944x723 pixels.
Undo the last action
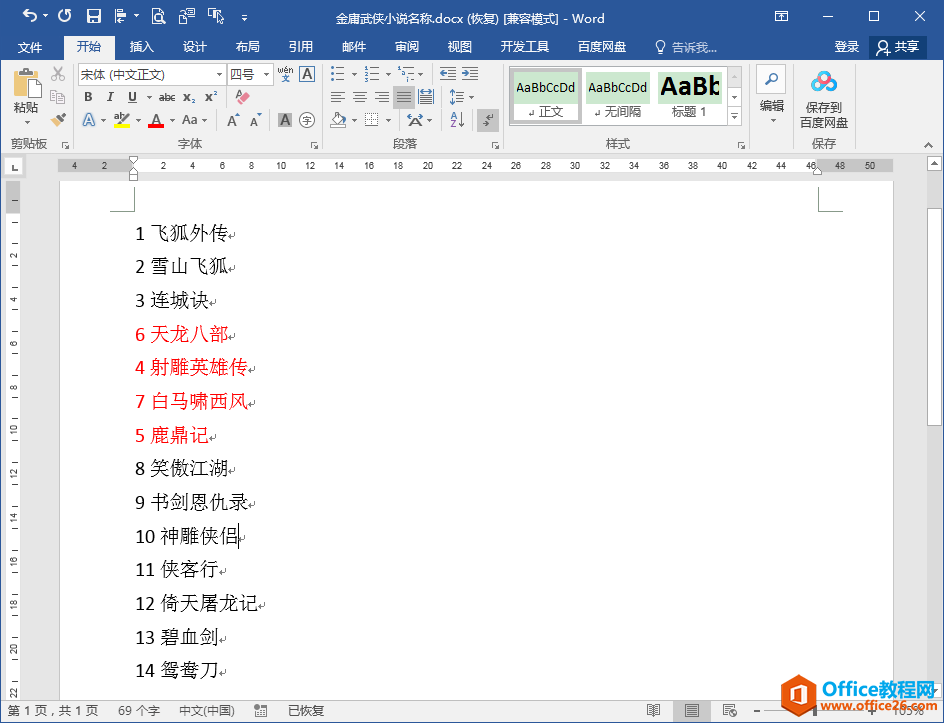click(30, 16)
